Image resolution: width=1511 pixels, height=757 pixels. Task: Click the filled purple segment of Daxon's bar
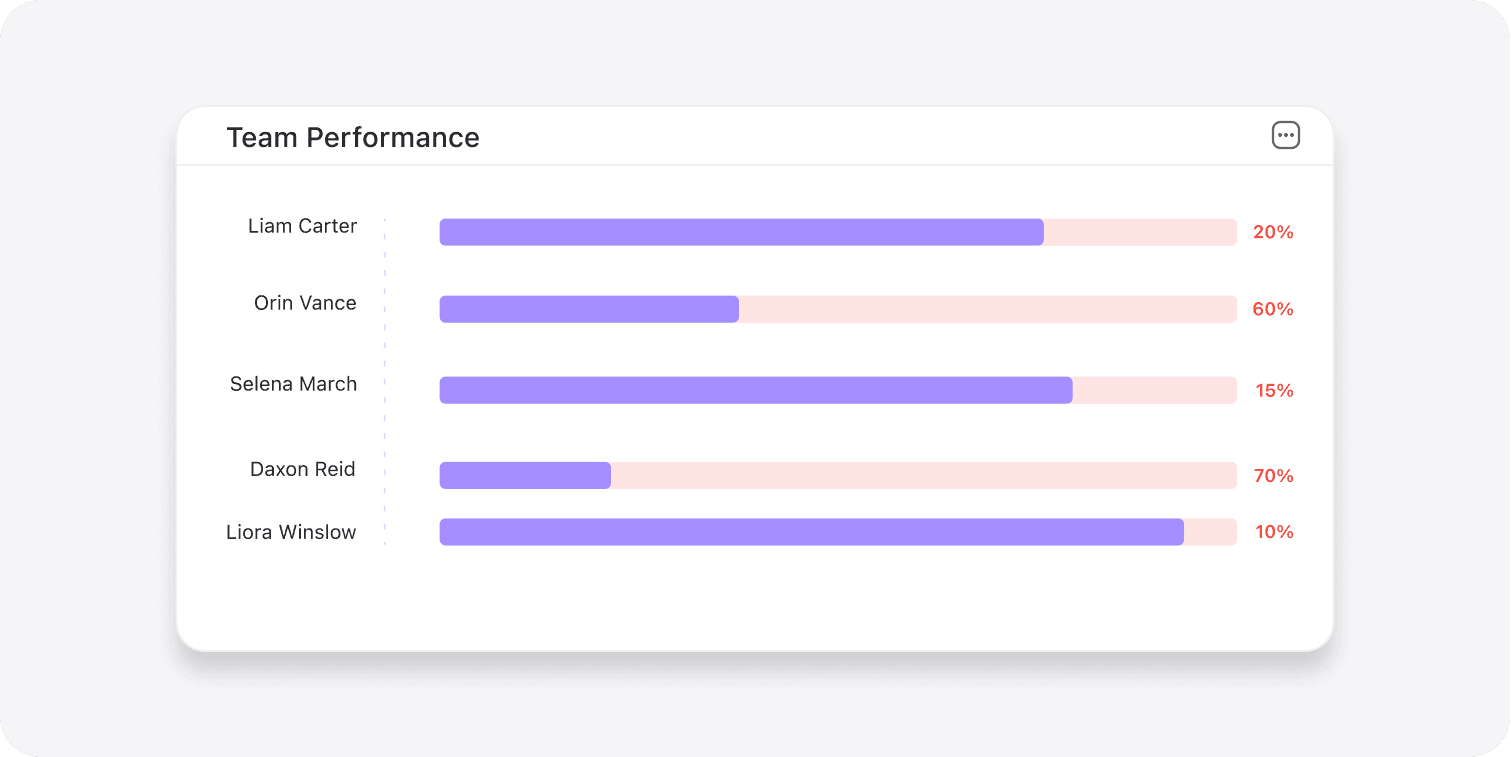coord(525,475)
